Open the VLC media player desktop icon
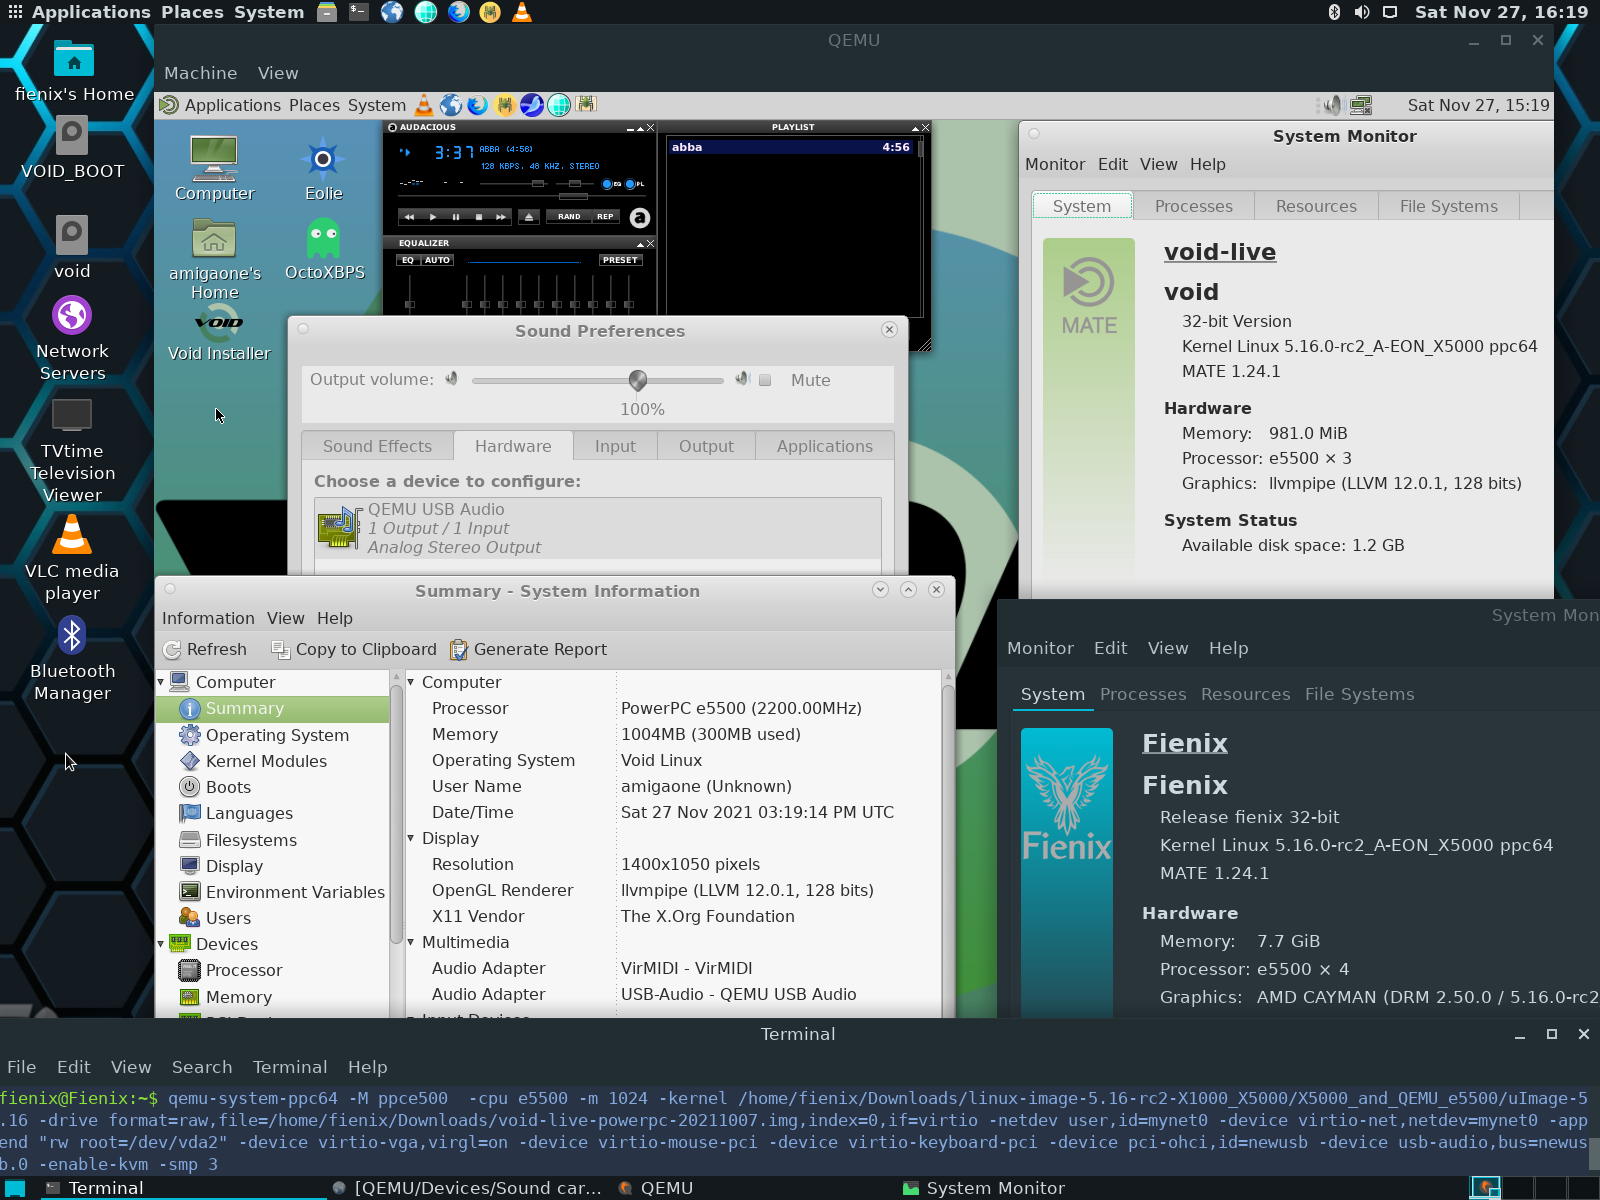Image resolution: width=1600 pixels, height=1200 pixels. [72, 536]
